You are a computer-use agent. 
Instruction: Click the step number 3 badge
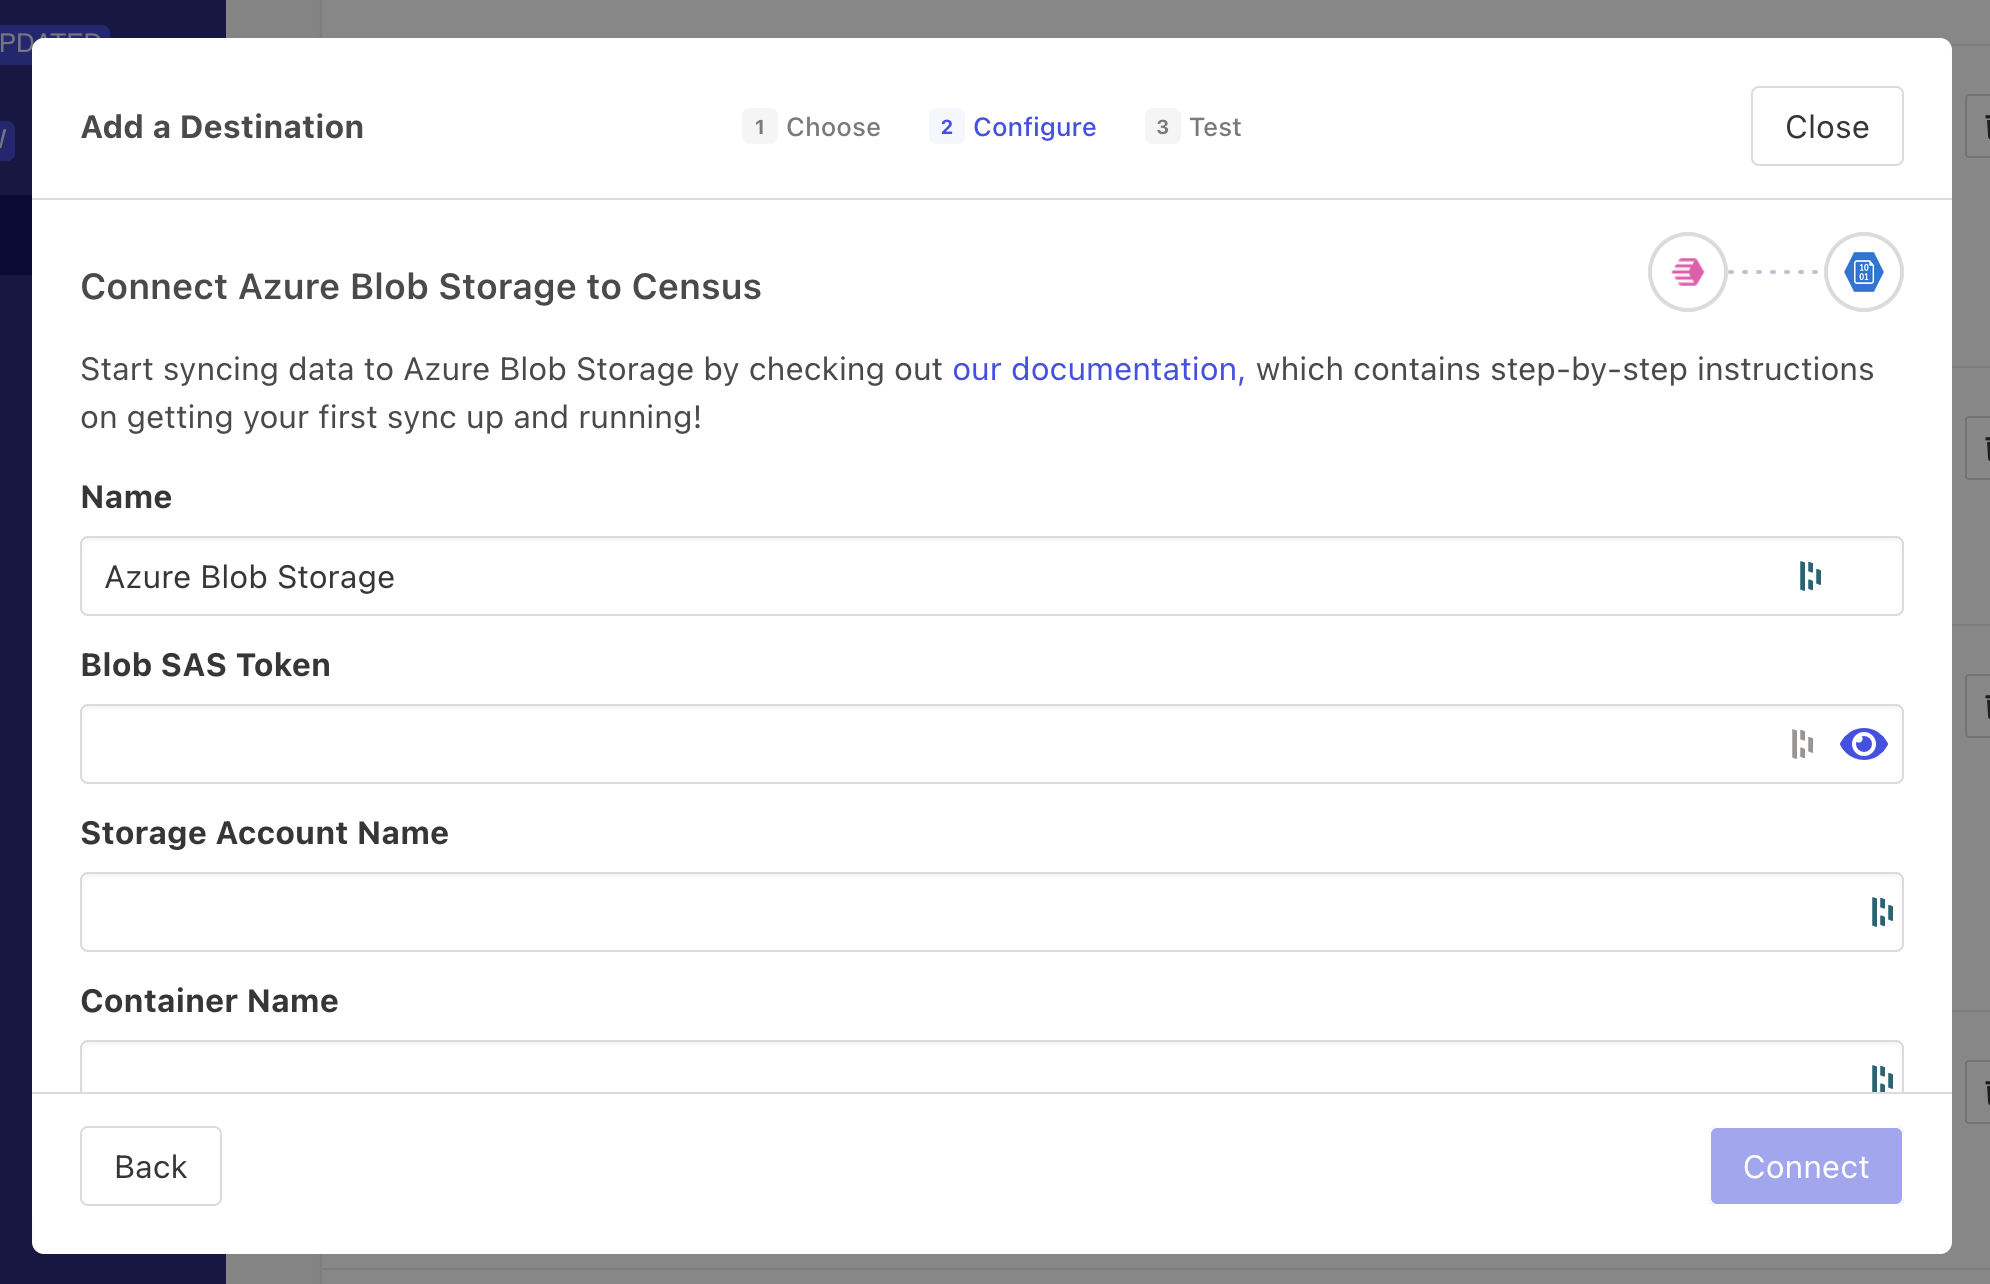click(x=1162, y=127)
